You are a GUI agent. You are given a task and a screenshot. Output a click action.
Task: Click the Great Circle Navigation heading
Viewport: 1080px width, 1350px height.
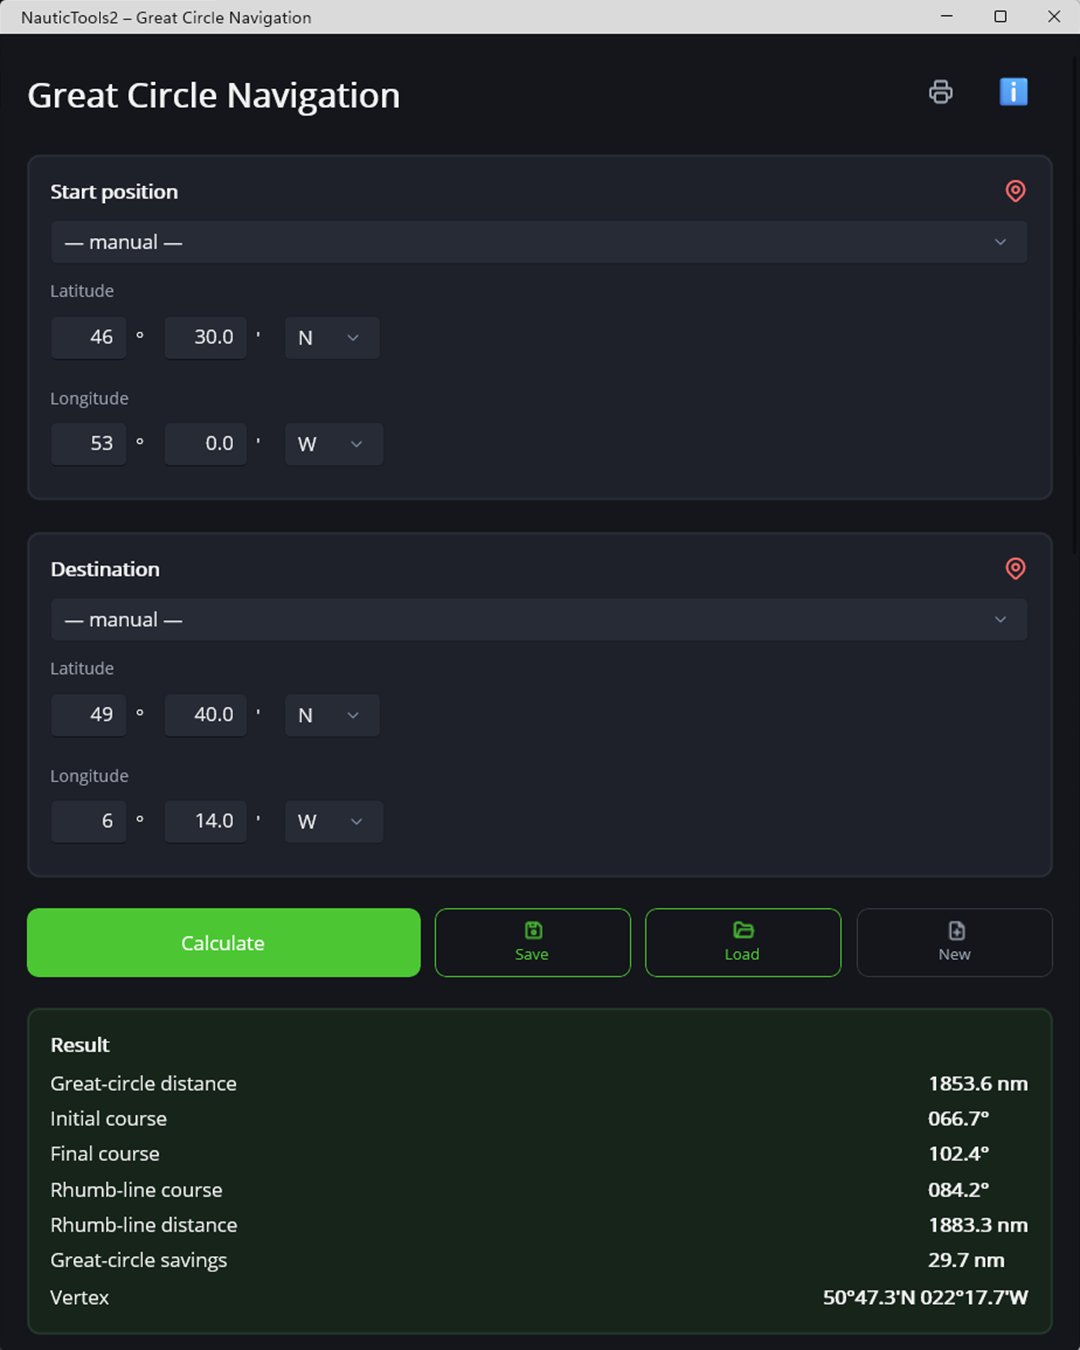213,95
